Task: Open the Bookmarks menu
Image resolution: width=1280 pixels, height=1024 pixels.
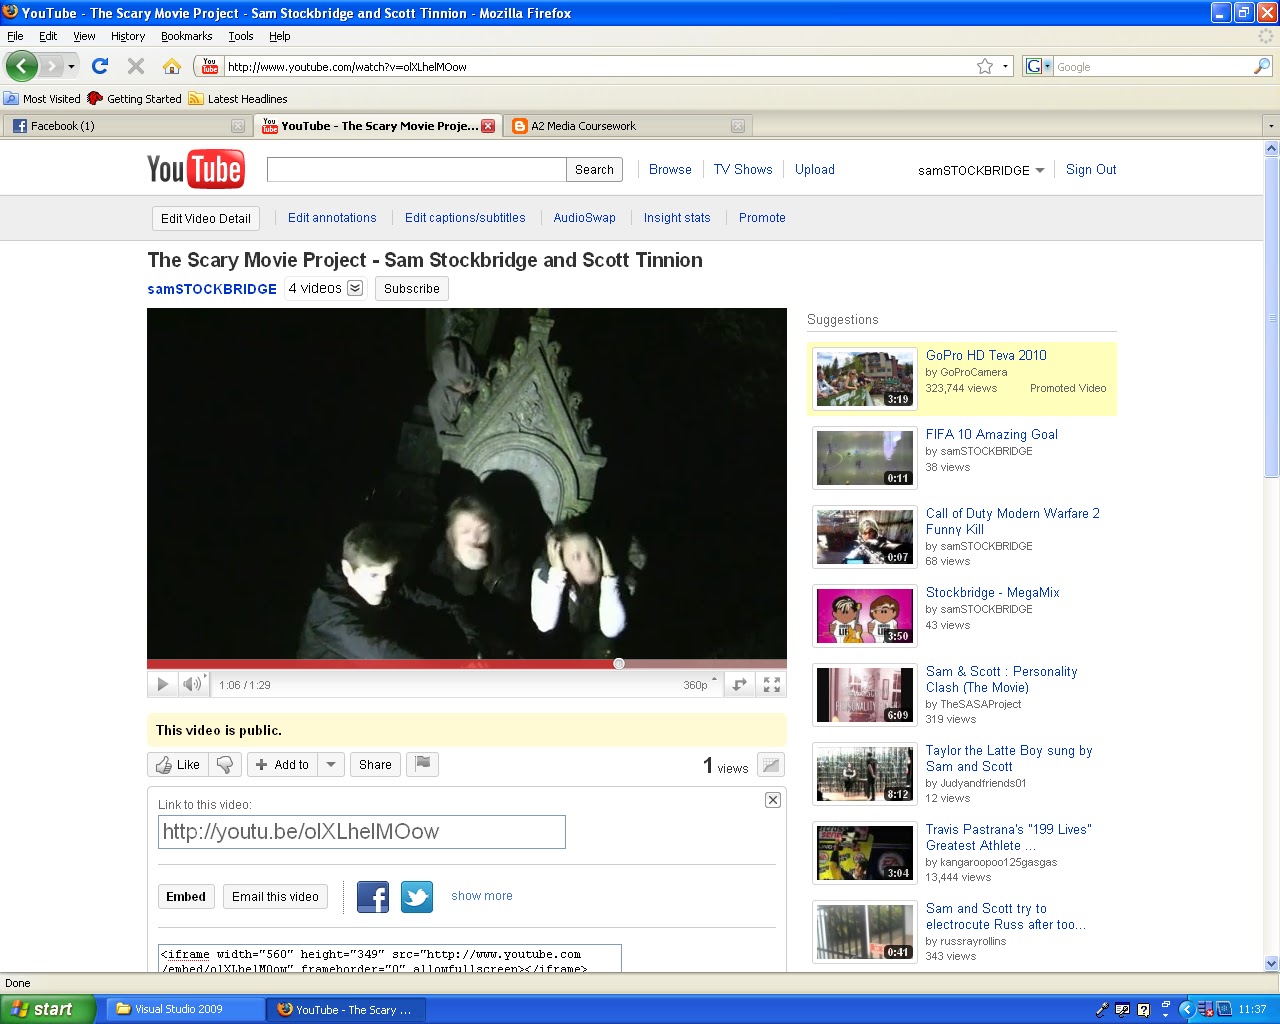Action: [186, 36]
